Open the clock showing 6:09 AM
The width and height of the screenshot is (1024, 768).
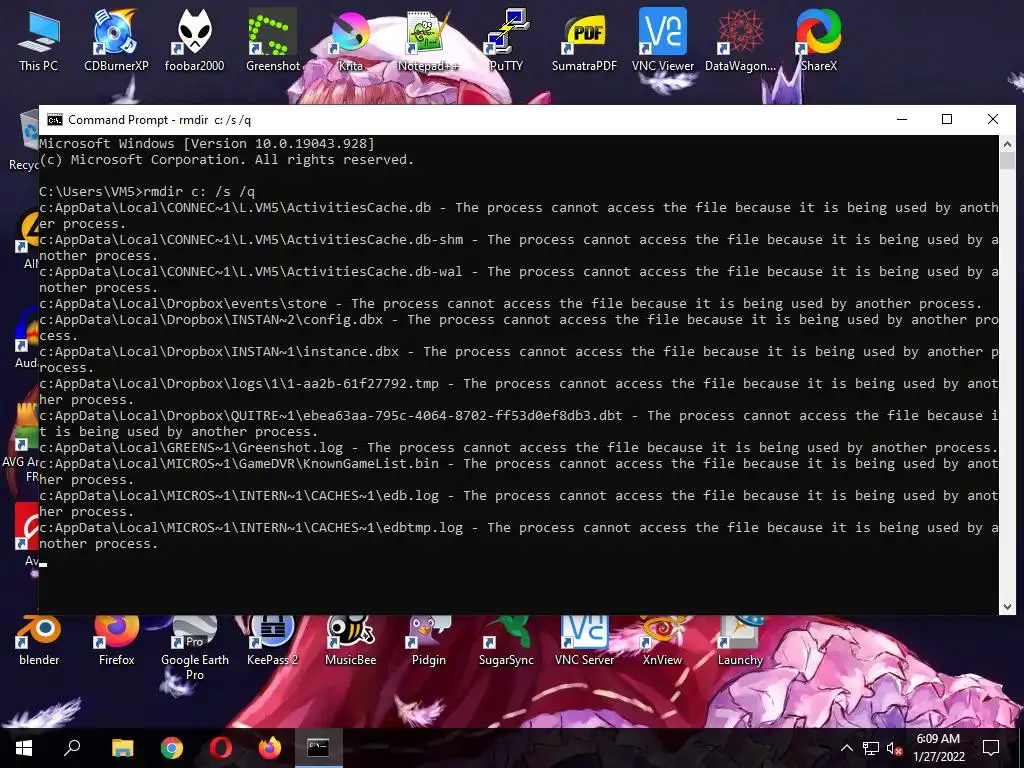click(938, 748)
